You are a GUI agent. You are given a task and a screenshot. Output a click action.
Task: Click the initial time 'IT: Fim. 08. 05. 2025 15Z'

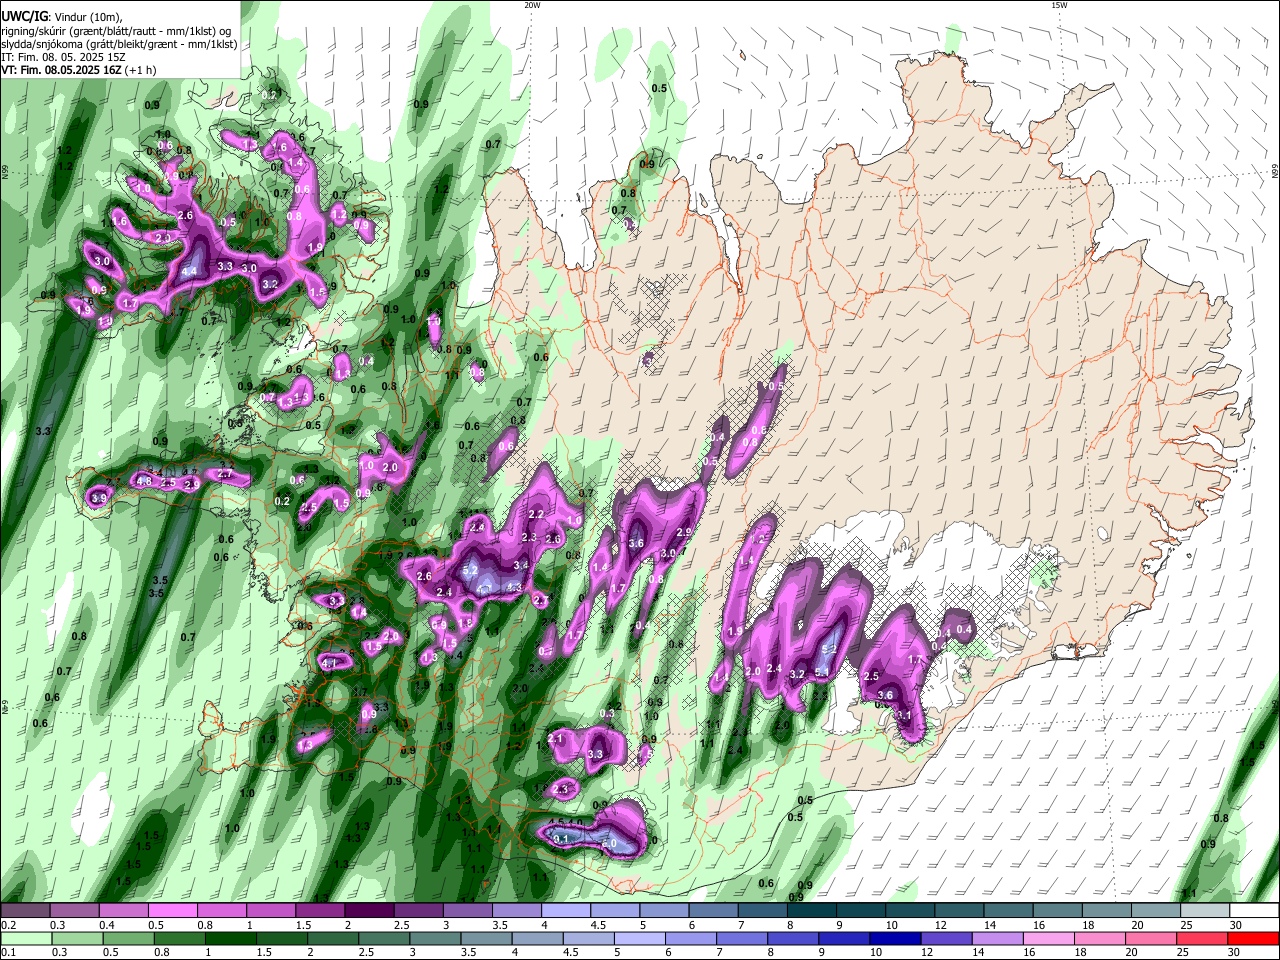click(62, 57)
